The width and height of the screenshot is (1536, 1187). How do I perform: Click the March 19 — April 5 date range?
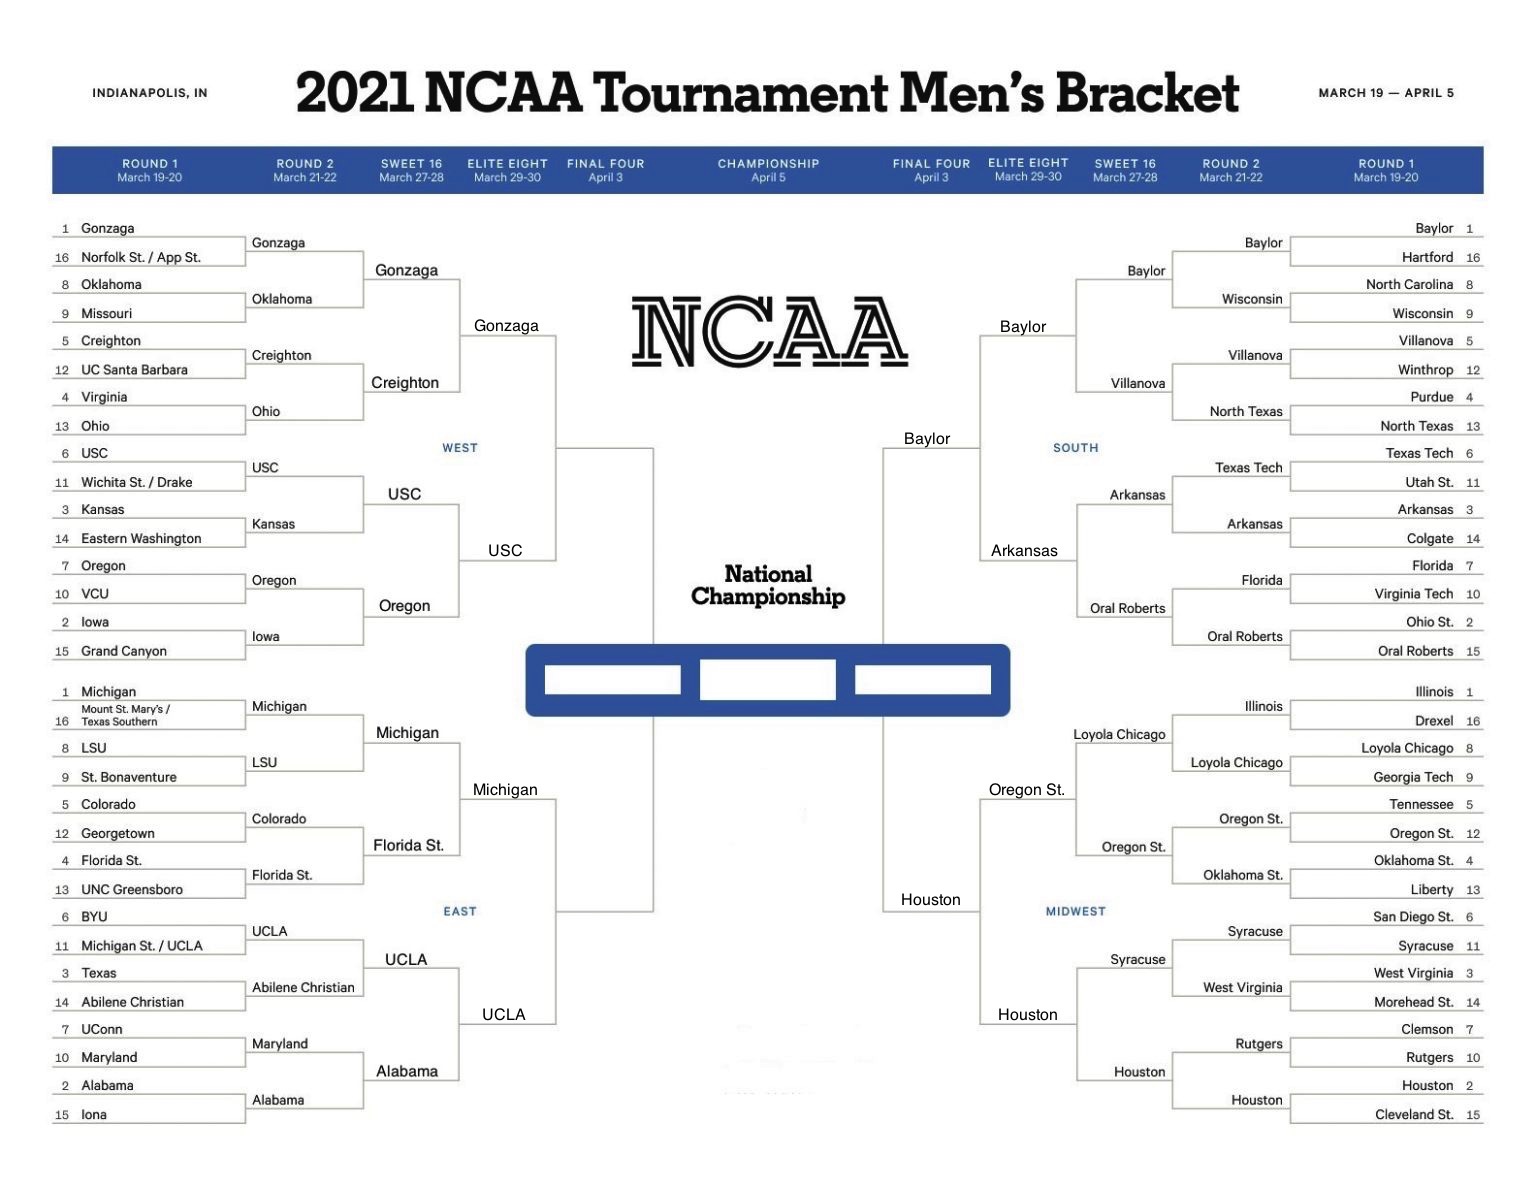pos(1386,93)
